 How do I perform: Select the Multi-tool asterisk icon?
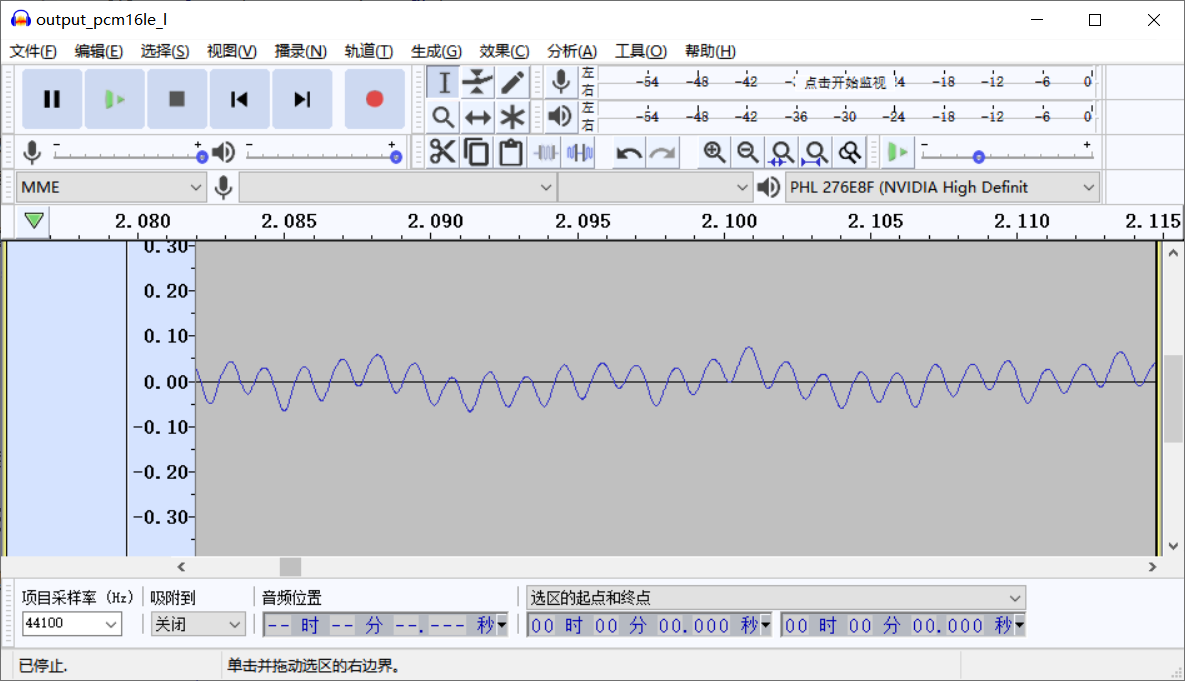[x=512, y=117]
